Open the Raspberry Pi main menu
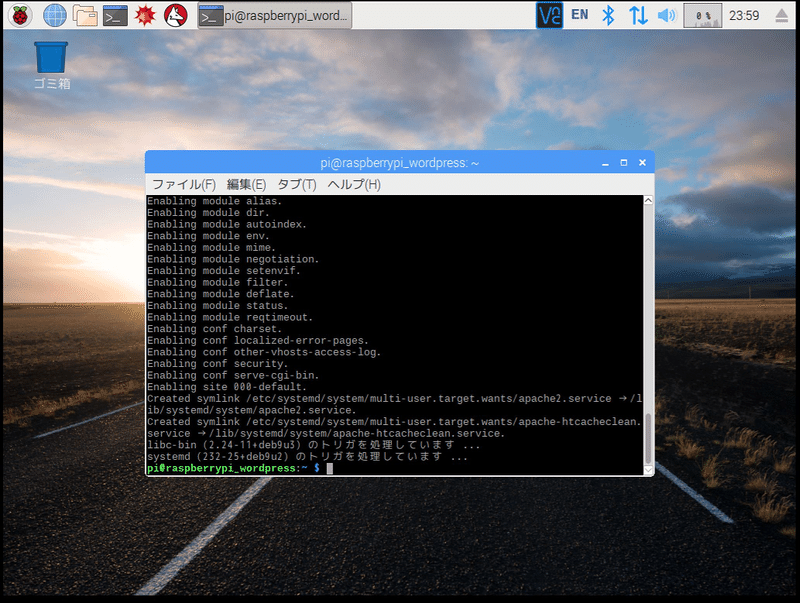Viewport: 800px width, 603px height. tap(20, 15)
